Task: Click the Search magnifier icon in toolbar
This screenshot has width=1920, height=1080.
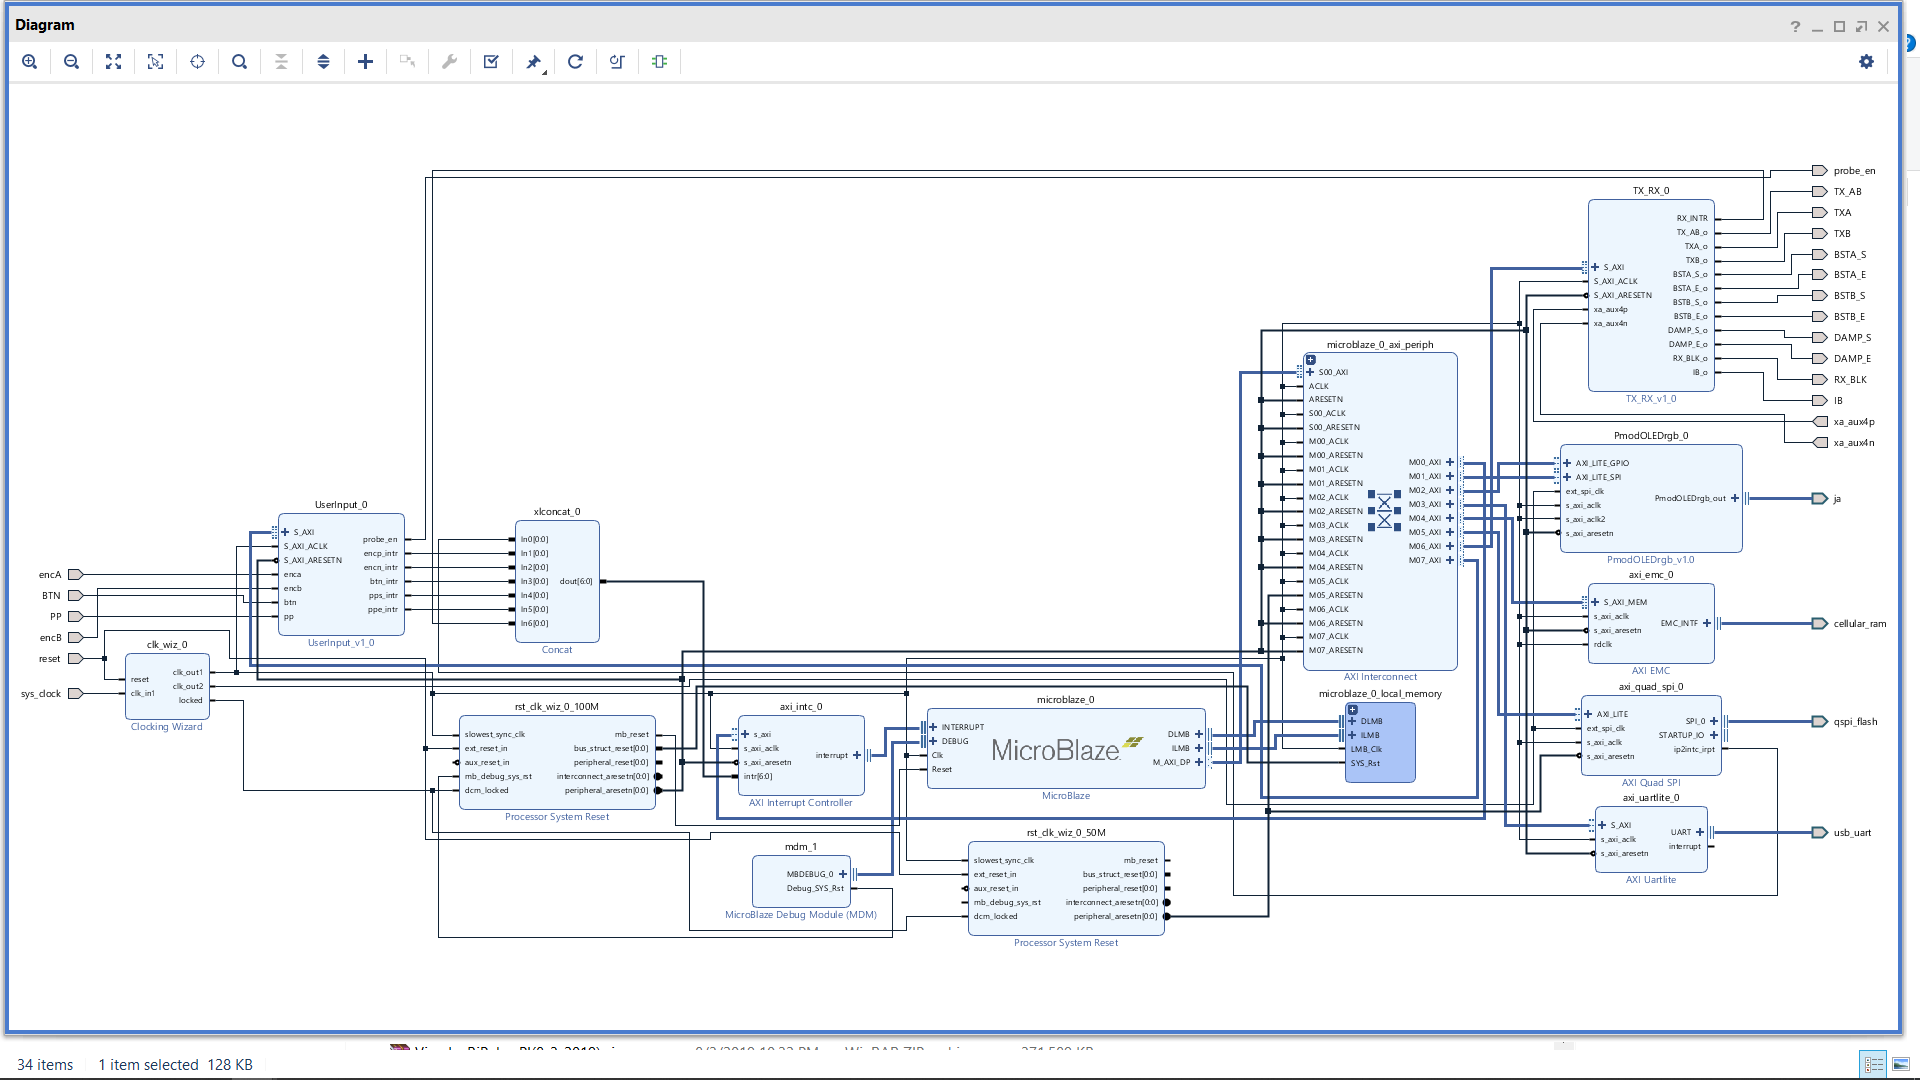Action: pos(239,62)
